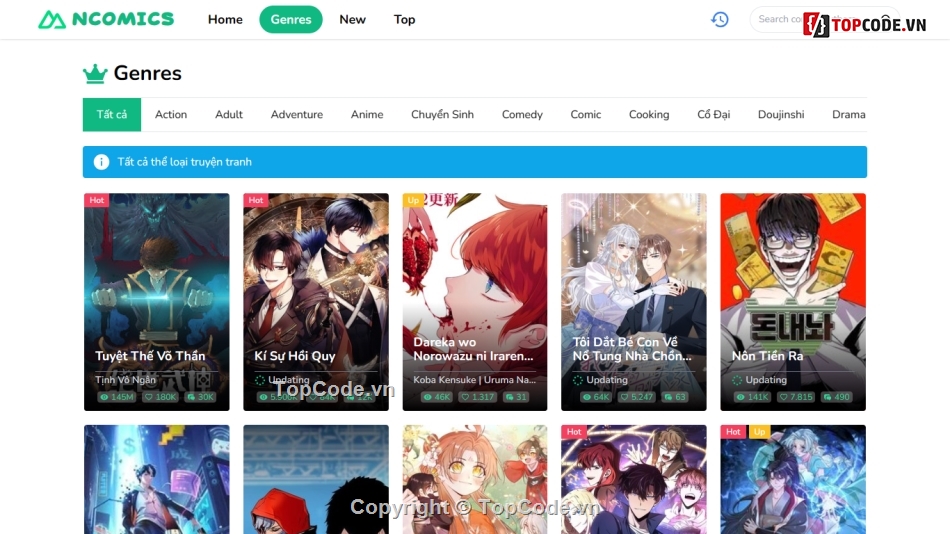Click author Tịnh Vô Ngân

tap(125, 380)
